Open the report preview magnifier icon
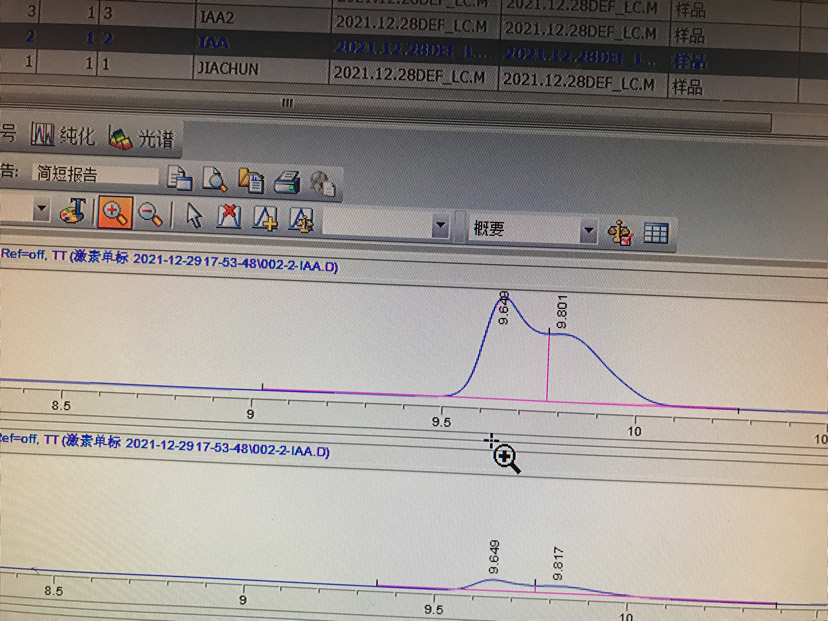Image resolution: width=828 pixels, height=621 pixels. [x=215, y=179]
